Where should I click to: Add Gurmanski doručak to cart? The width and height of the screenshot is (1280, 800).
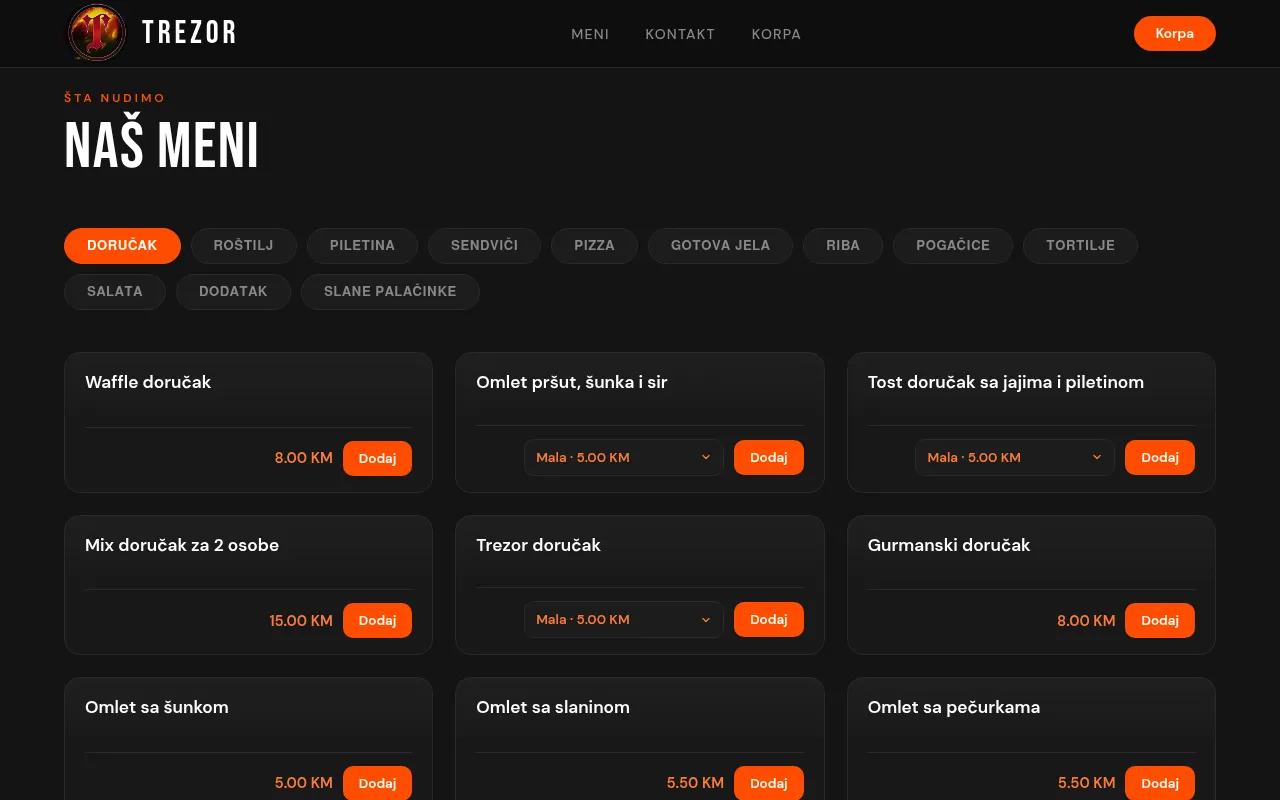(1160, 620)
